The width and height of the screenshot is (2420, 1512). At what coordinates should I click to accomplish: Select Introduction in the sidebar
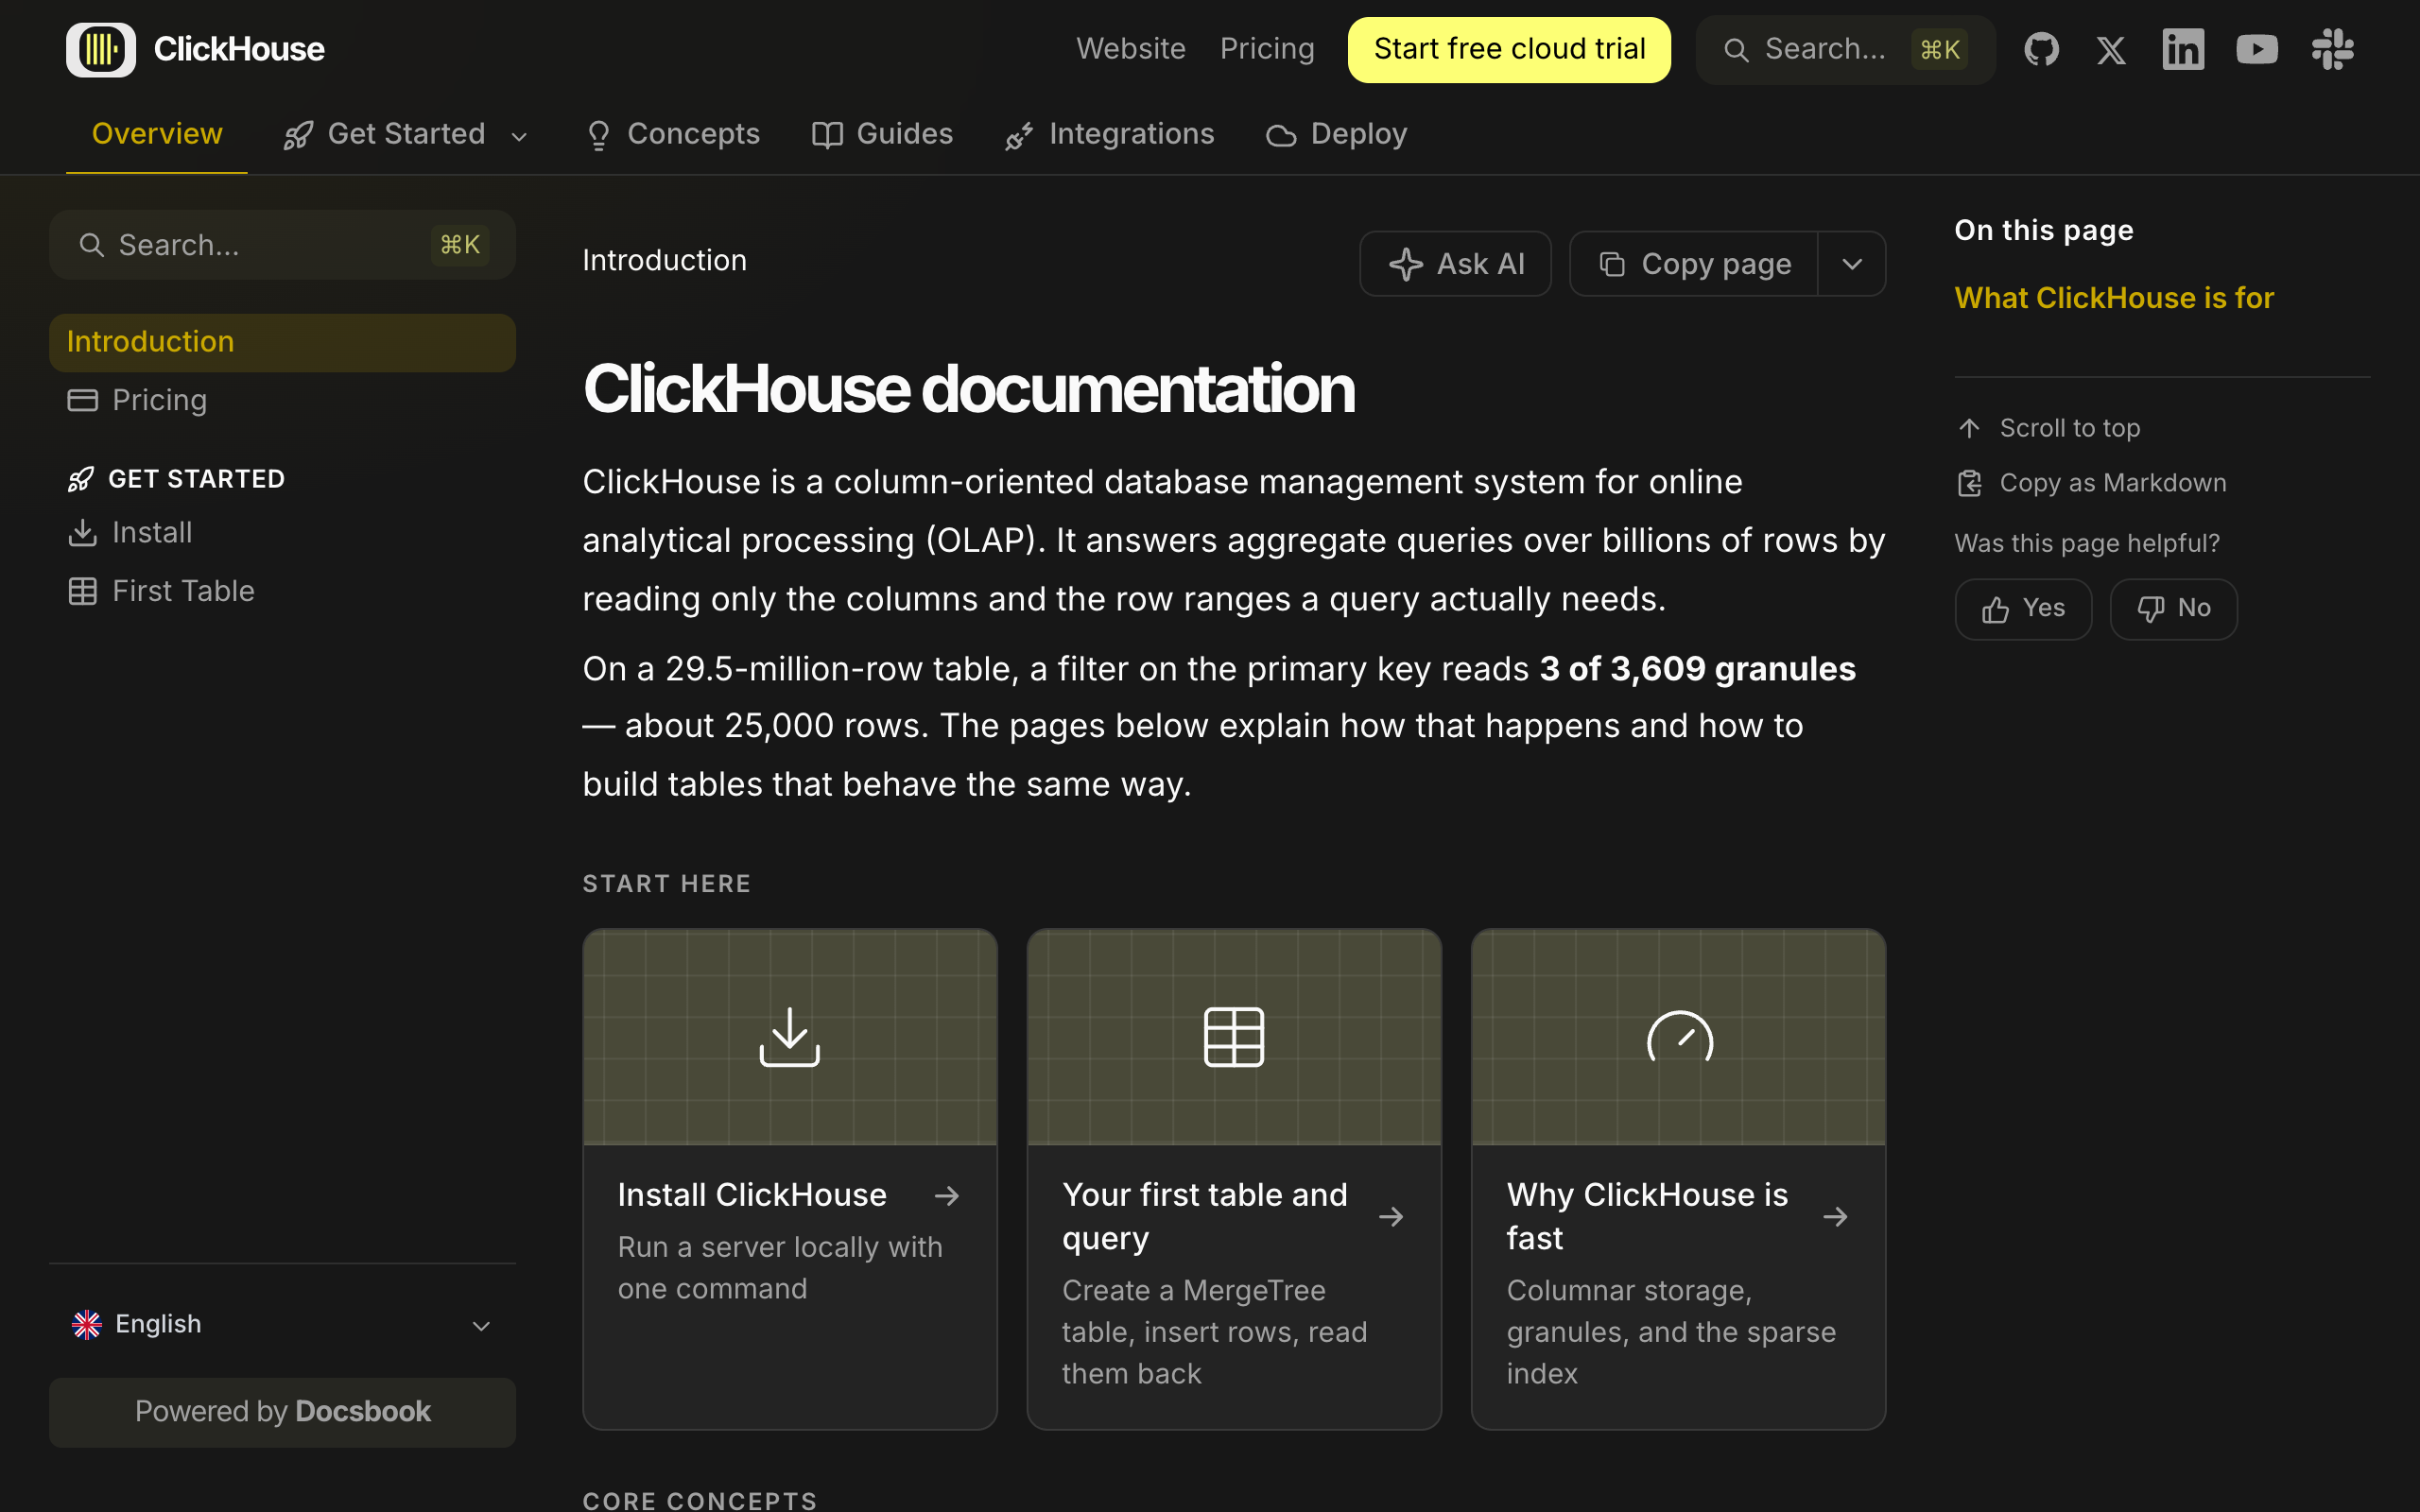pyautogui.click(x=282, y=342)
